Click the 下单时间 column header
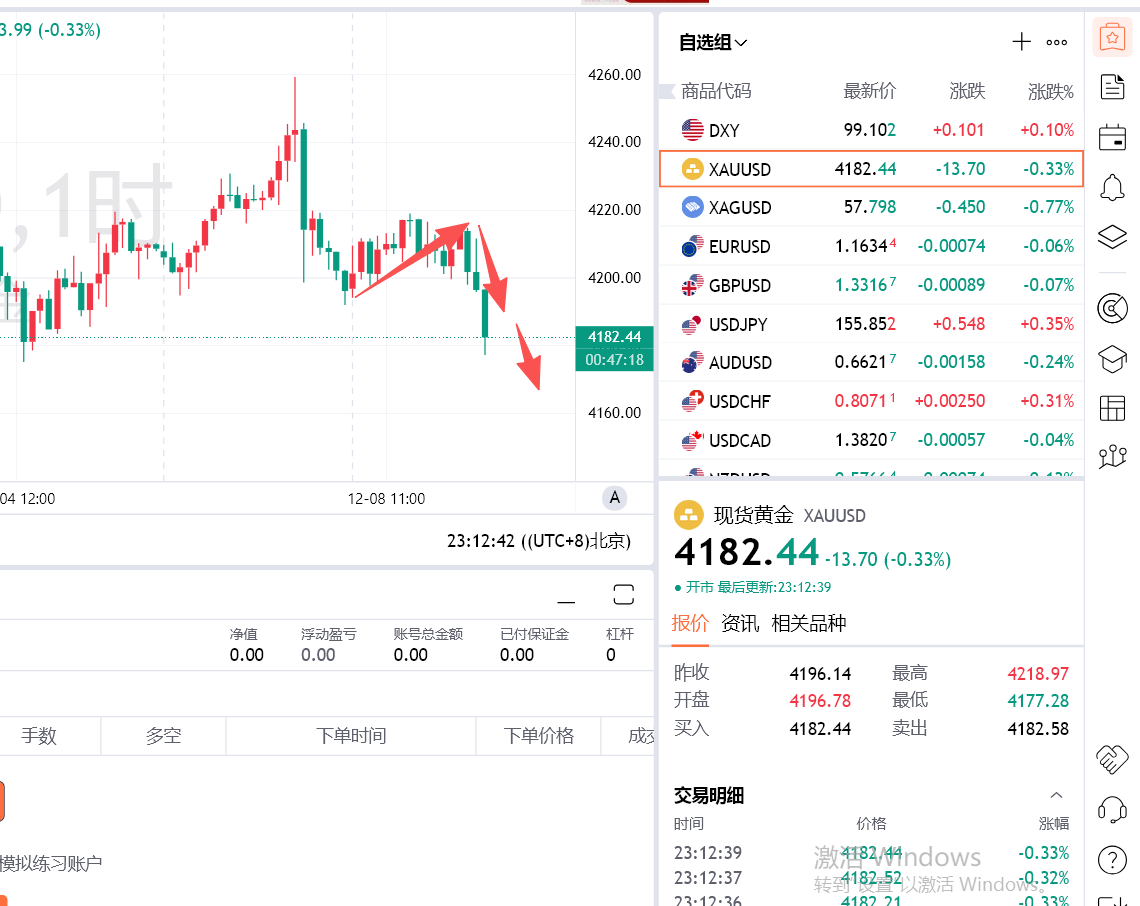1140x906 pixels. tap(351, 736)
